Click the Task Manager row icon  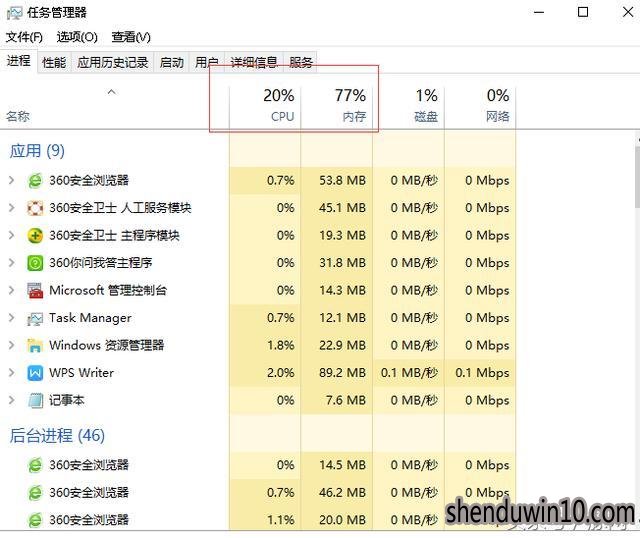click(35, 318)
